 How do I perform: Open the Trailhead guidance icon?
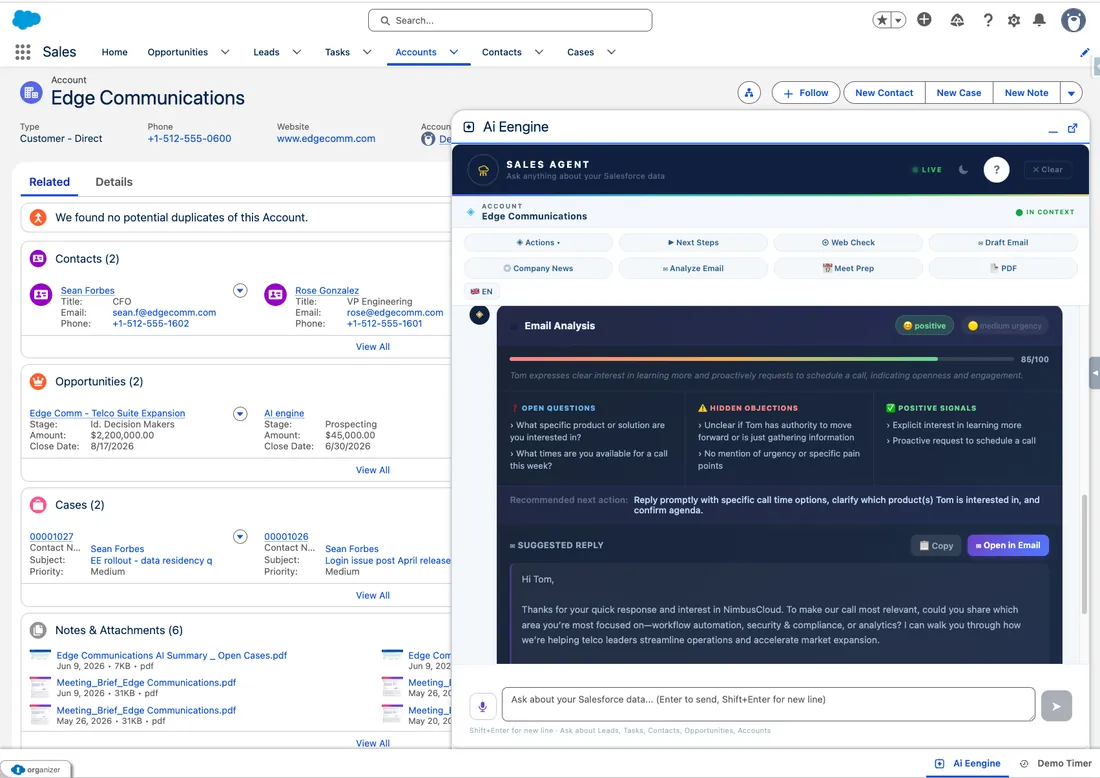(957, 20)
